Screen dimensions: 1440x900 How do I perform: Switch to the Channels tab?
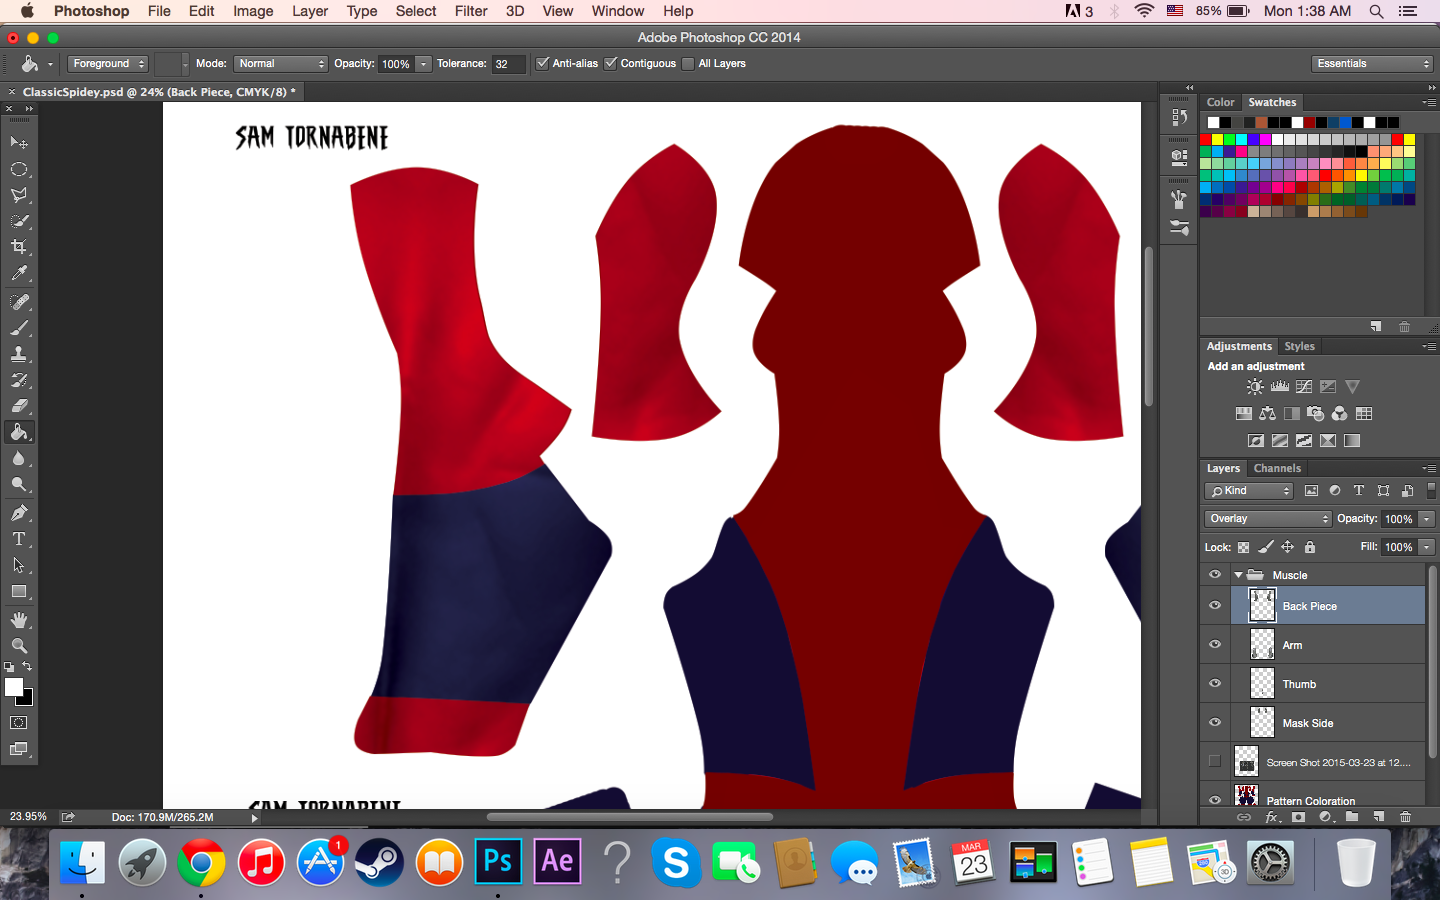pyautogui.click(x=1277, y=468)
